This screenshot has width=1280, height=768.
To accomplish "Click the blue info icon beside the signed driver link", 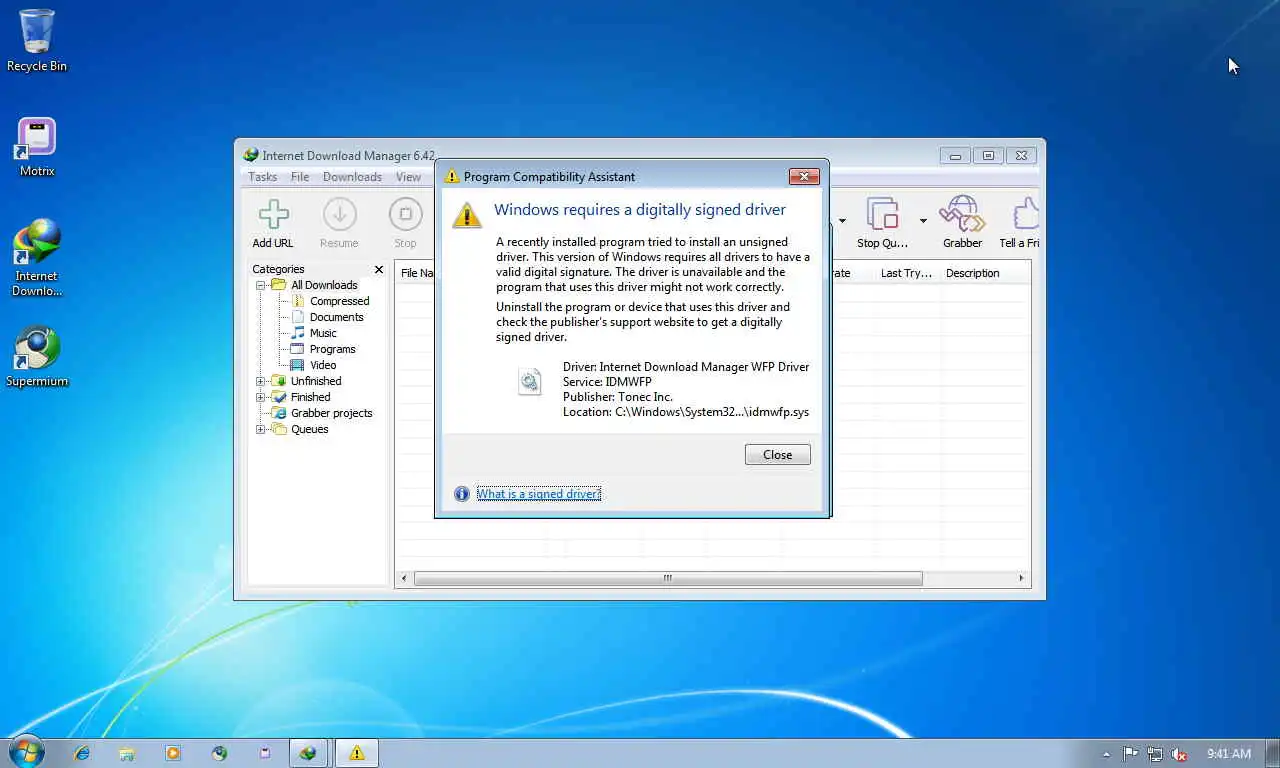I will coord(461,494).
